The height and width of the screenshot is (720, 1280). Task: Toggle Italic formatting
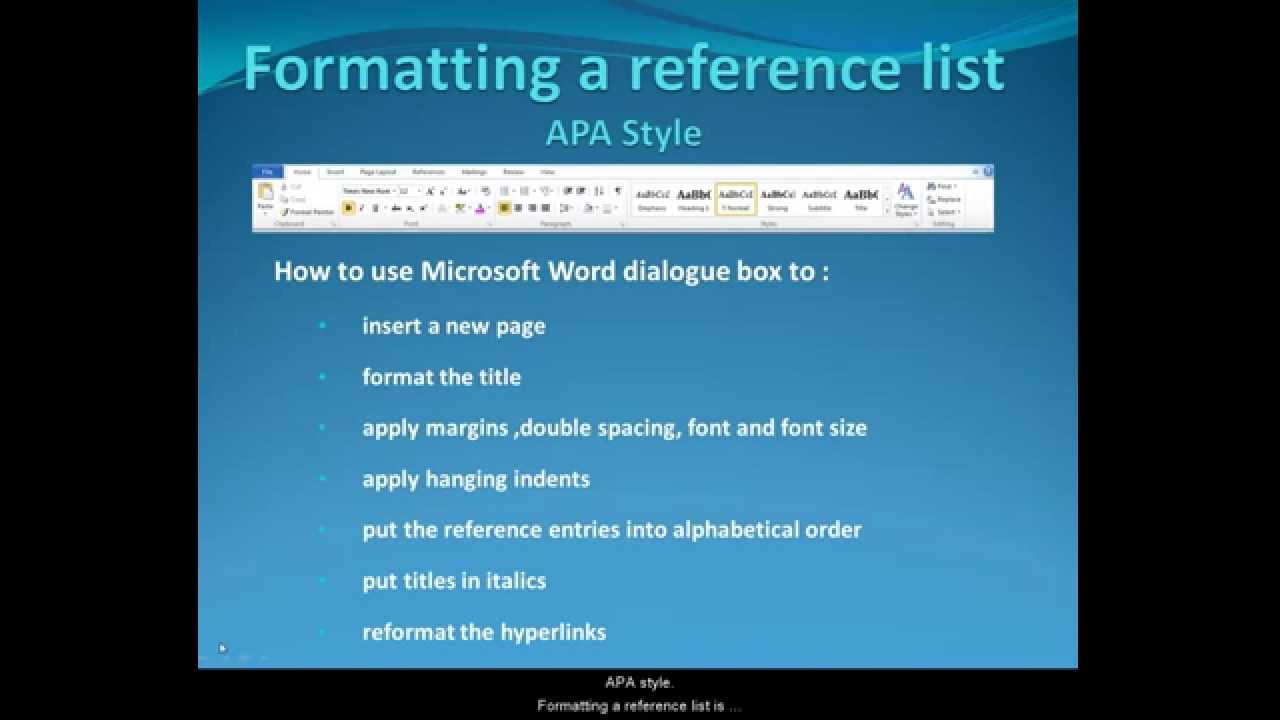[362, 208]
